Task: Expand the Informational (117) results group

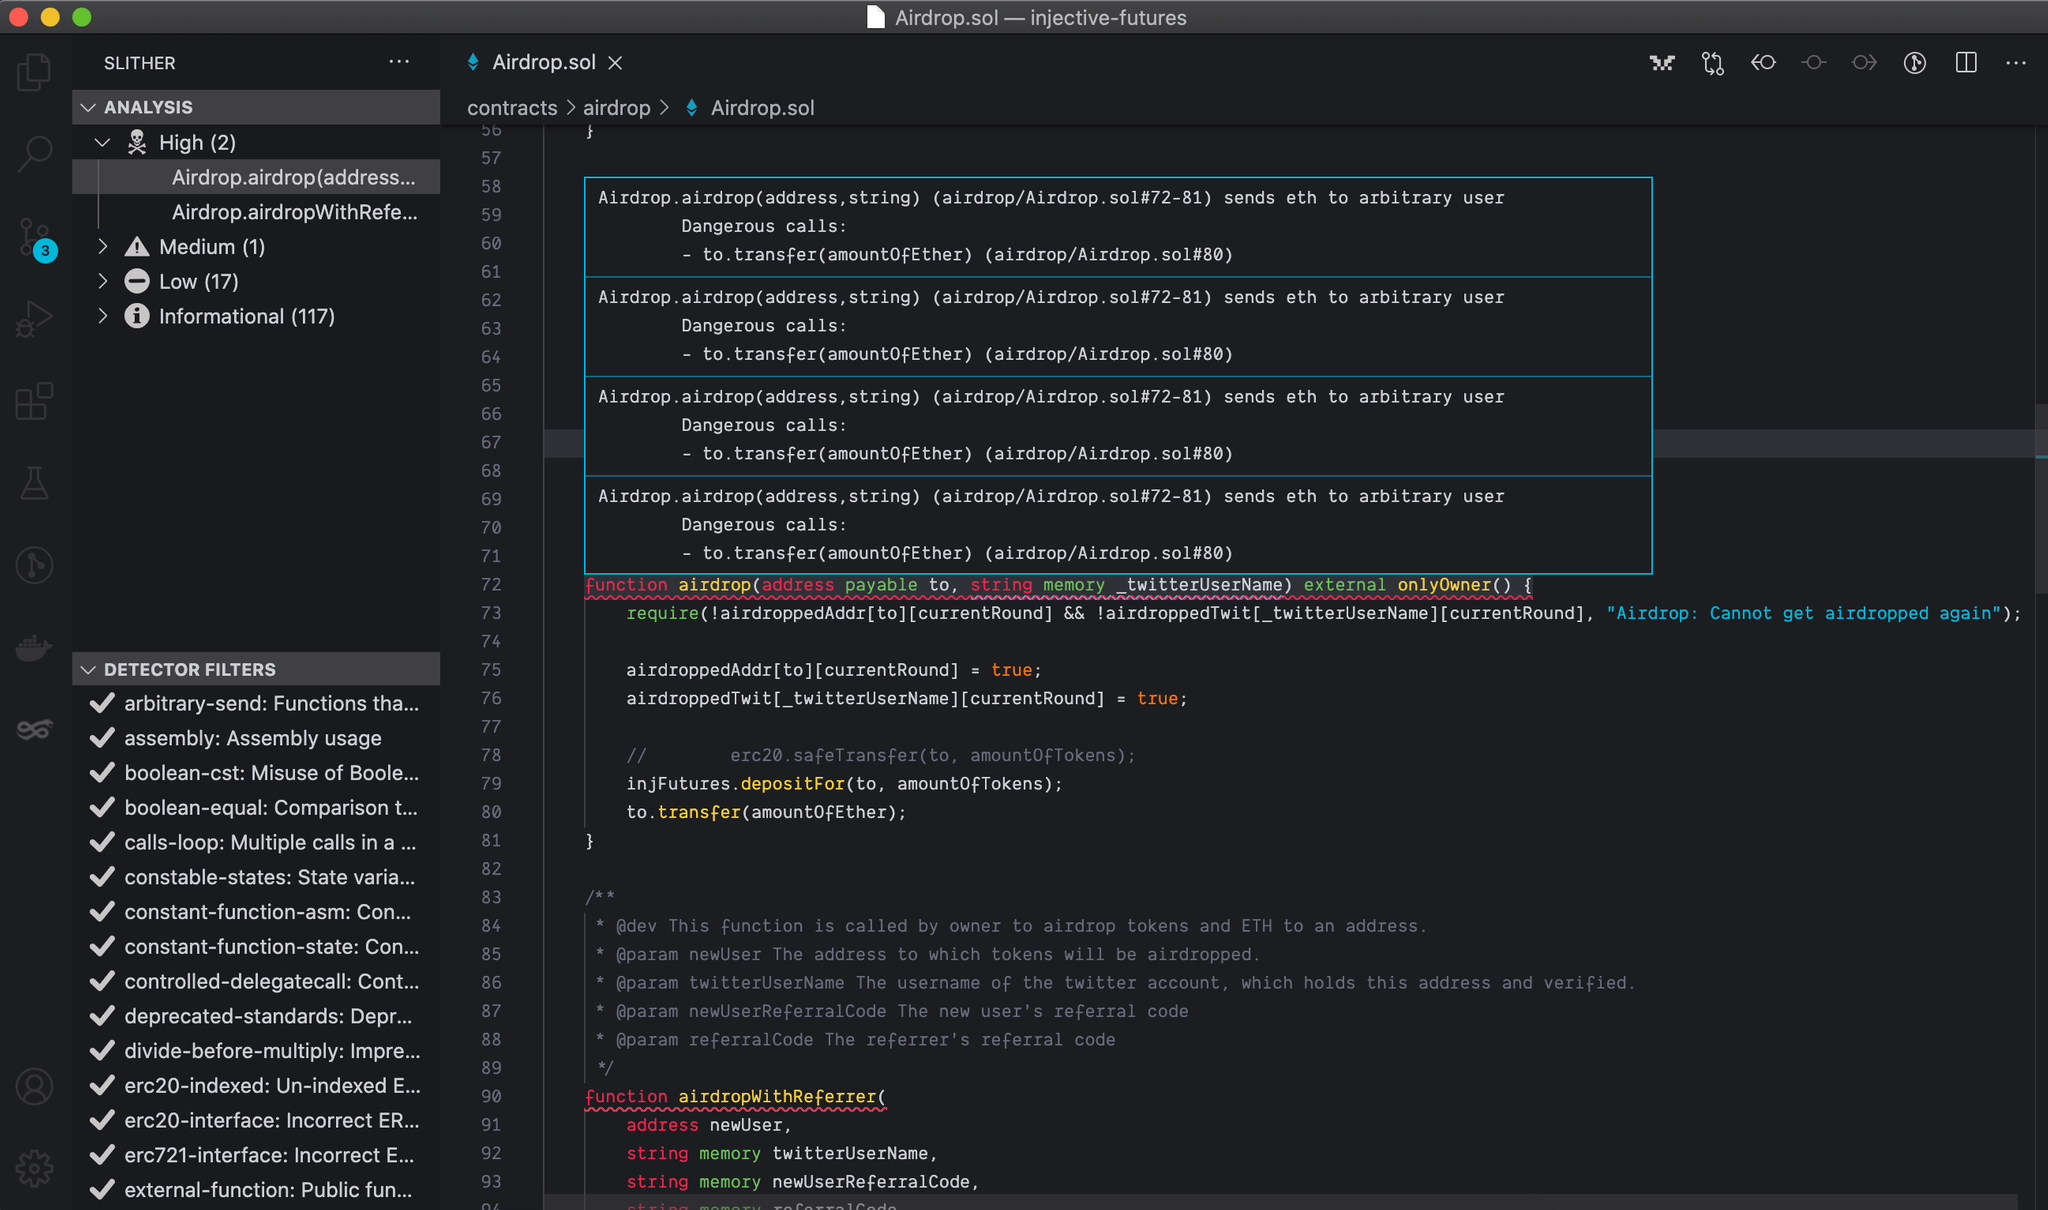Action: pos(102,316)
